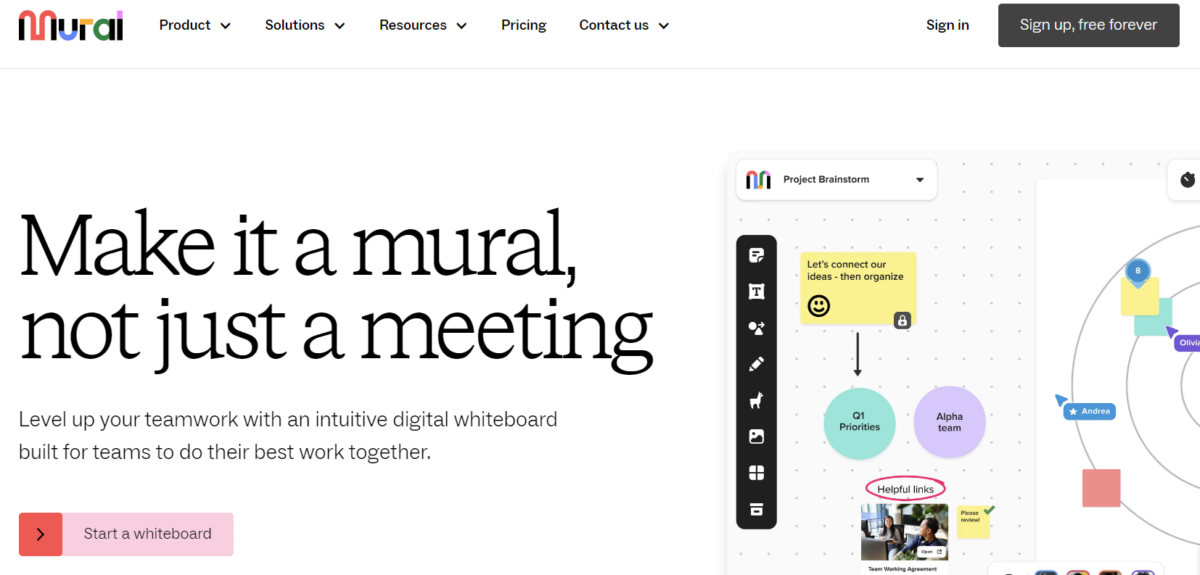
Task: Click the Please review sticky note
Action: (x=973, y=522)
